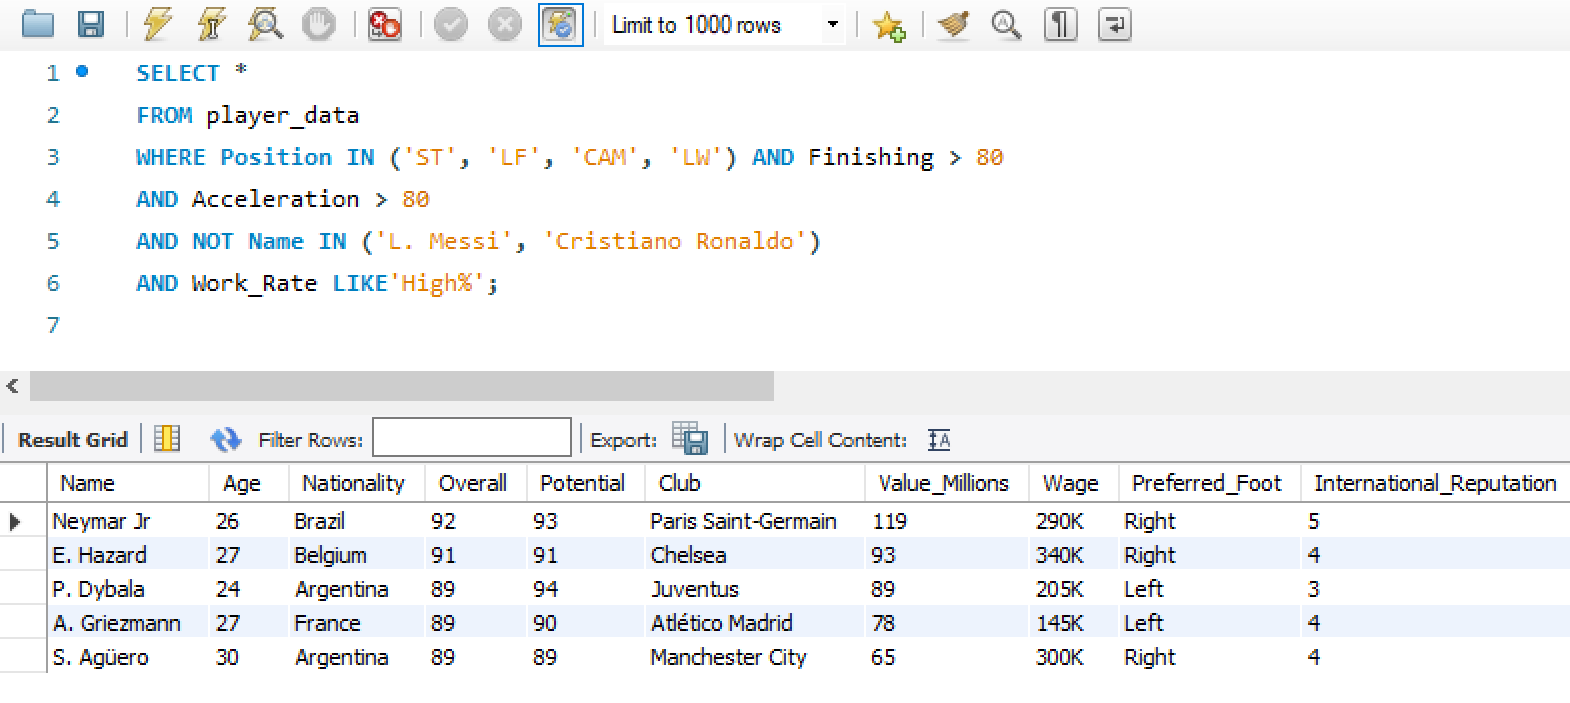
Task: Toggle continue-on-error red stop icon
Action: tap(385, 24)
